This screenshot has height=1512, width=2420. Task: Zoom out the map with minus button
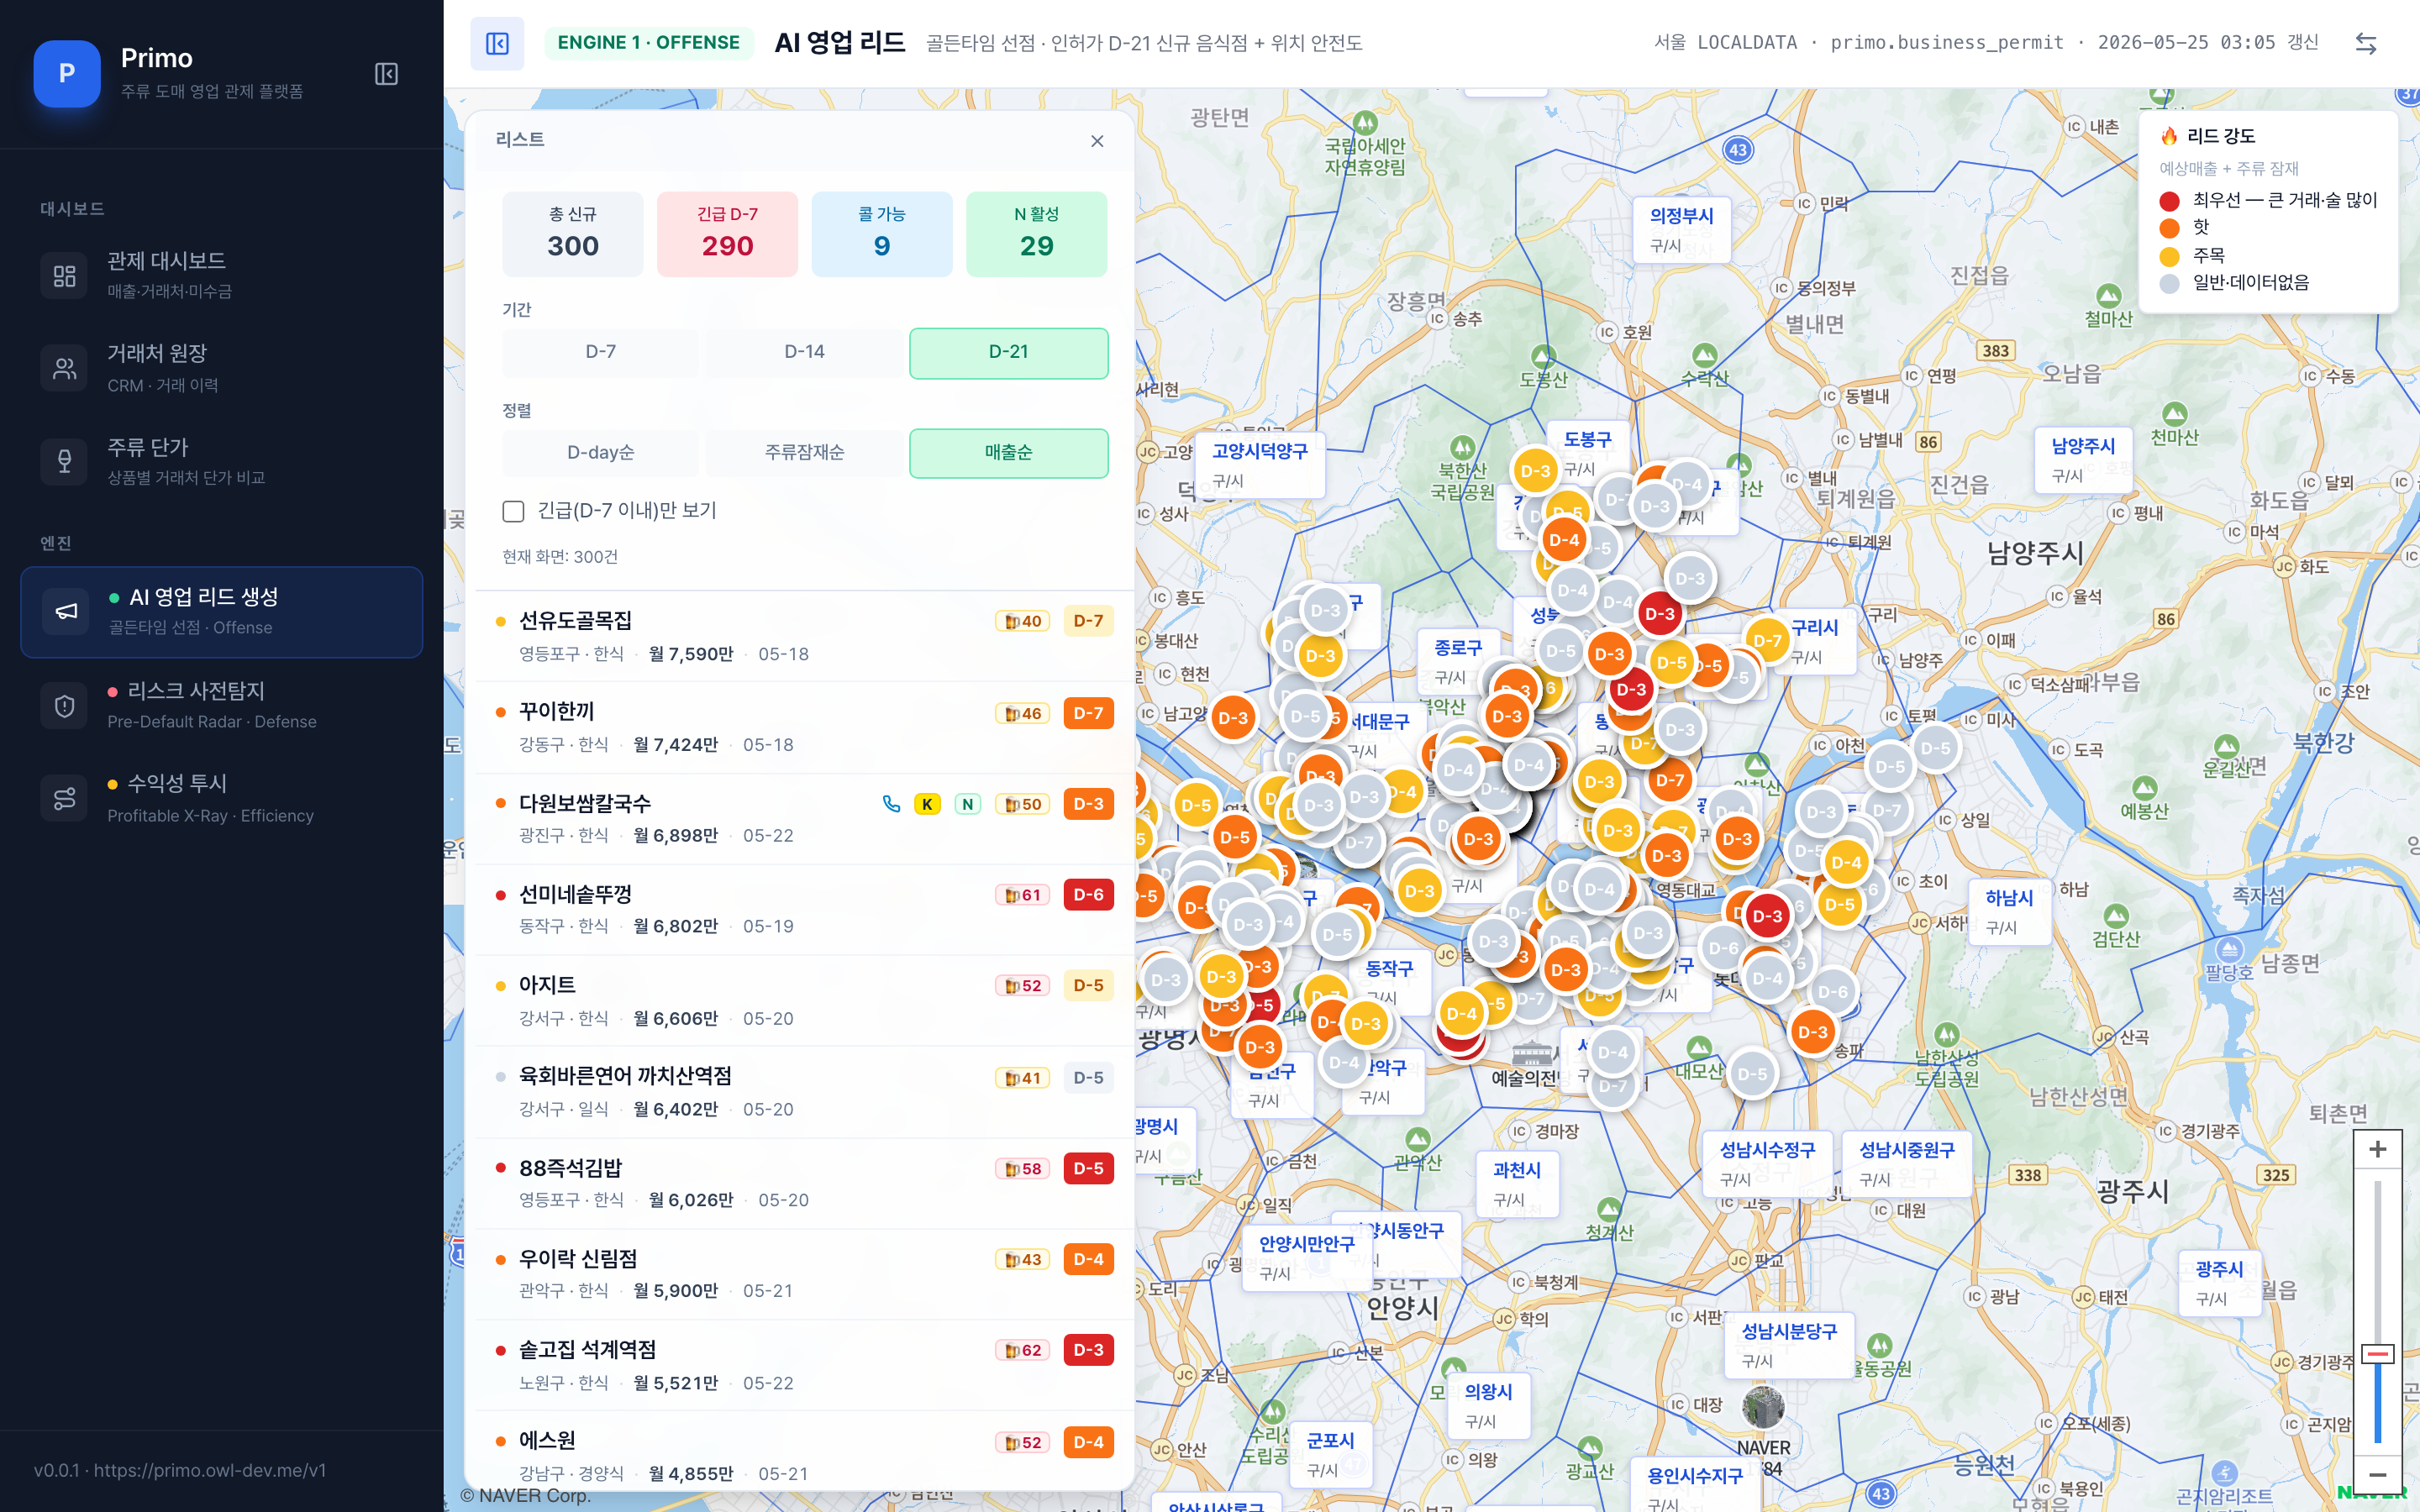tap(2377, 1474)
